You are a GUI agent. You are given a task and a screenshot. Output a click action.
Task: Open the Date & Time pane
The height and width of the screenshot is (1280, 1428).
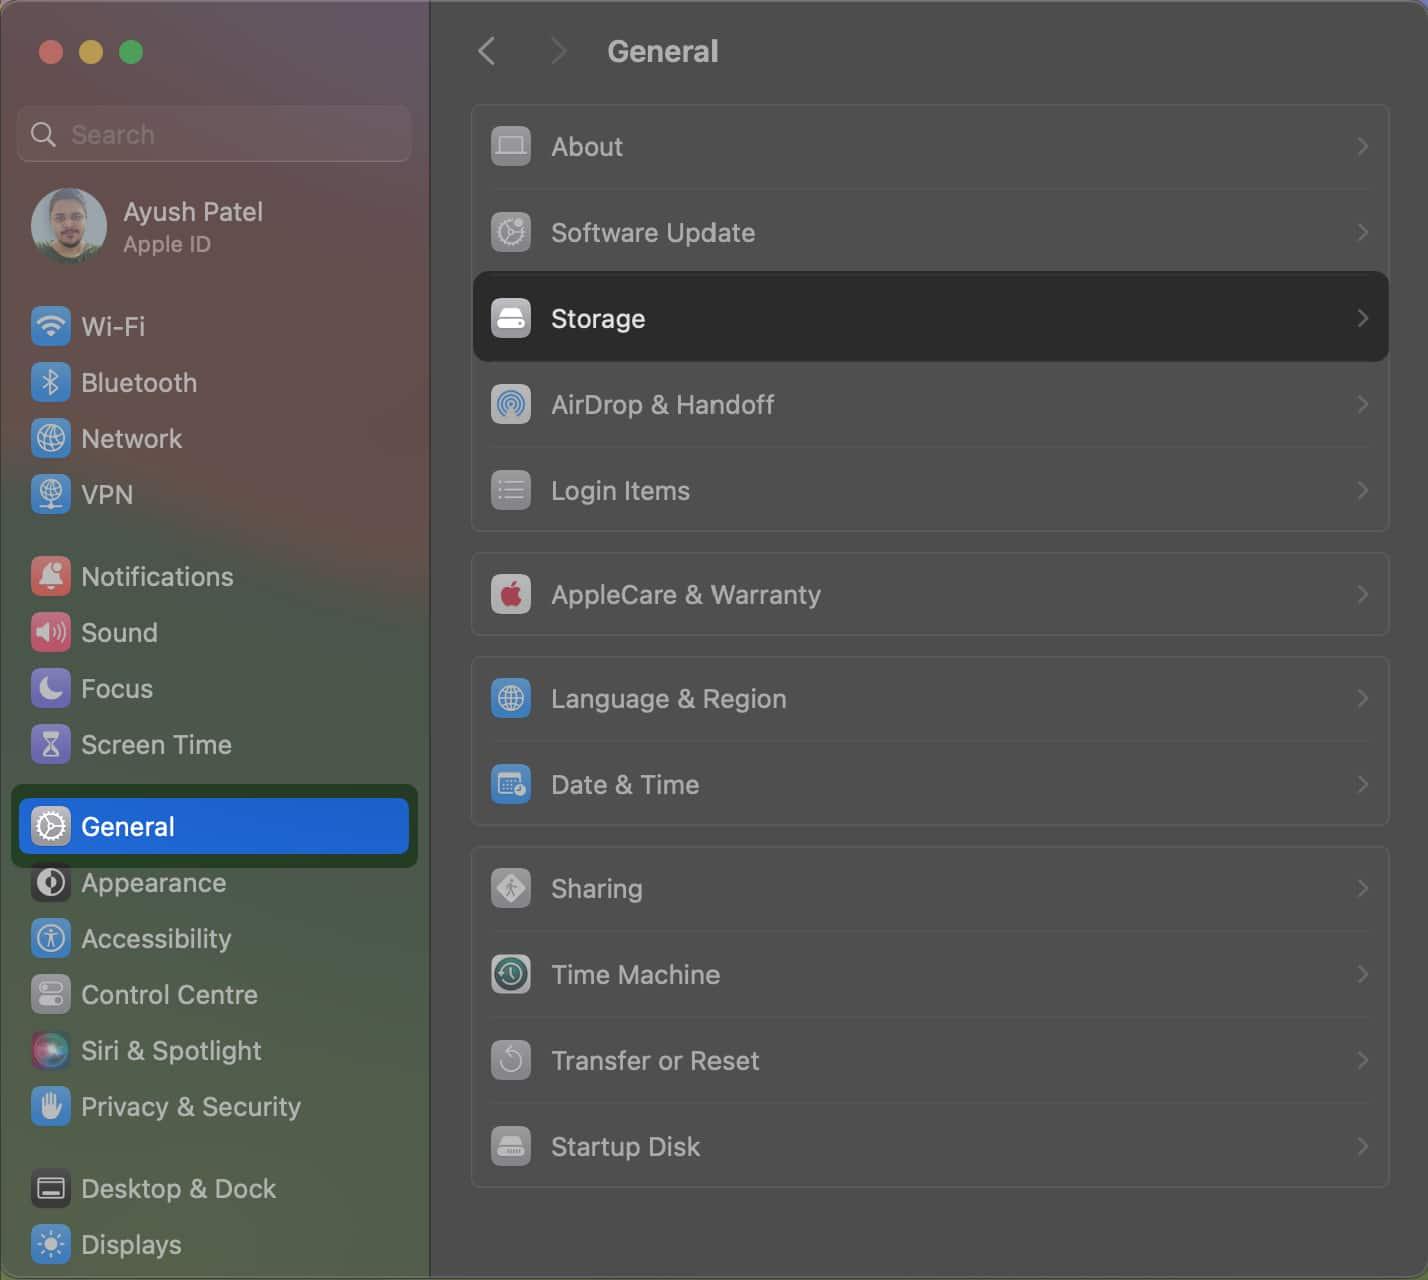[x=930, y=784]
